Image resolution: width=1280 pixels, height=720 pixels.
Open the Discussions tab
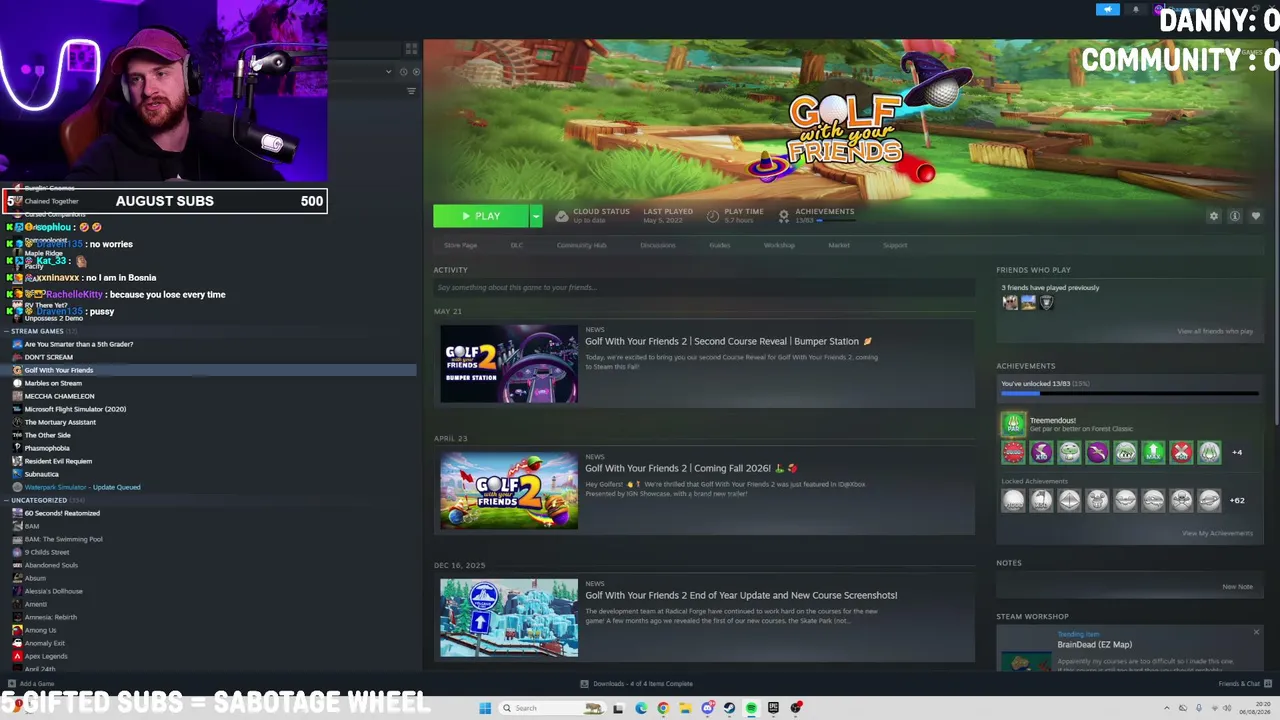[658, 245]
